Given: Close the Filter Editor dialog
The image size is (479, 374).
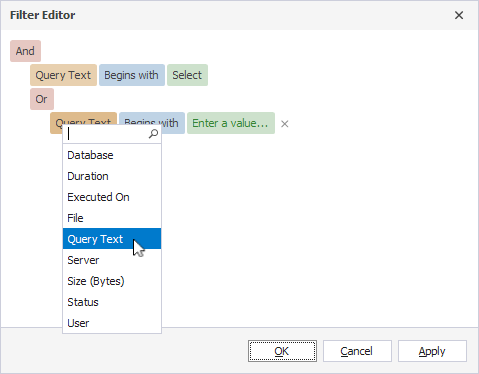Looking at the screenshot, I should point(459,15).
